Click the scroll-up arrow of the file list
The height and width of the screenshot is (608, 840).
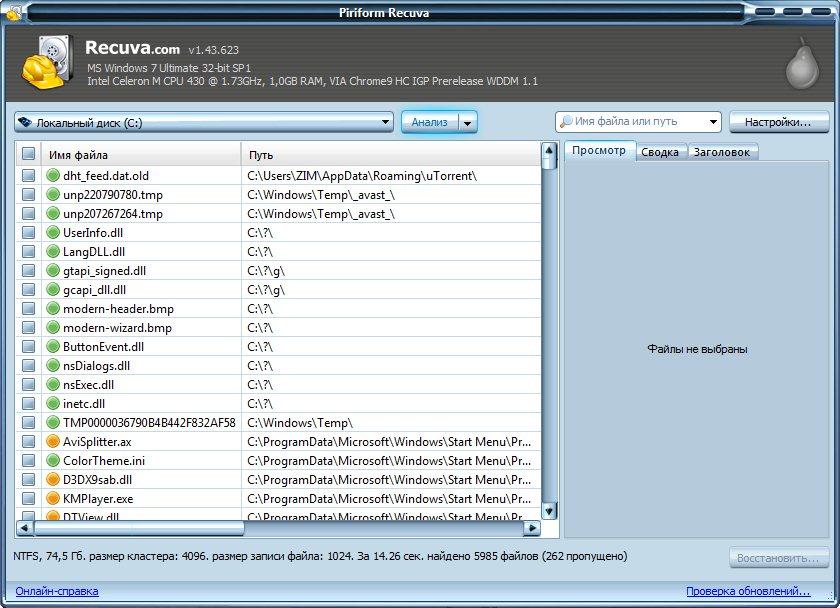(549, 151)
